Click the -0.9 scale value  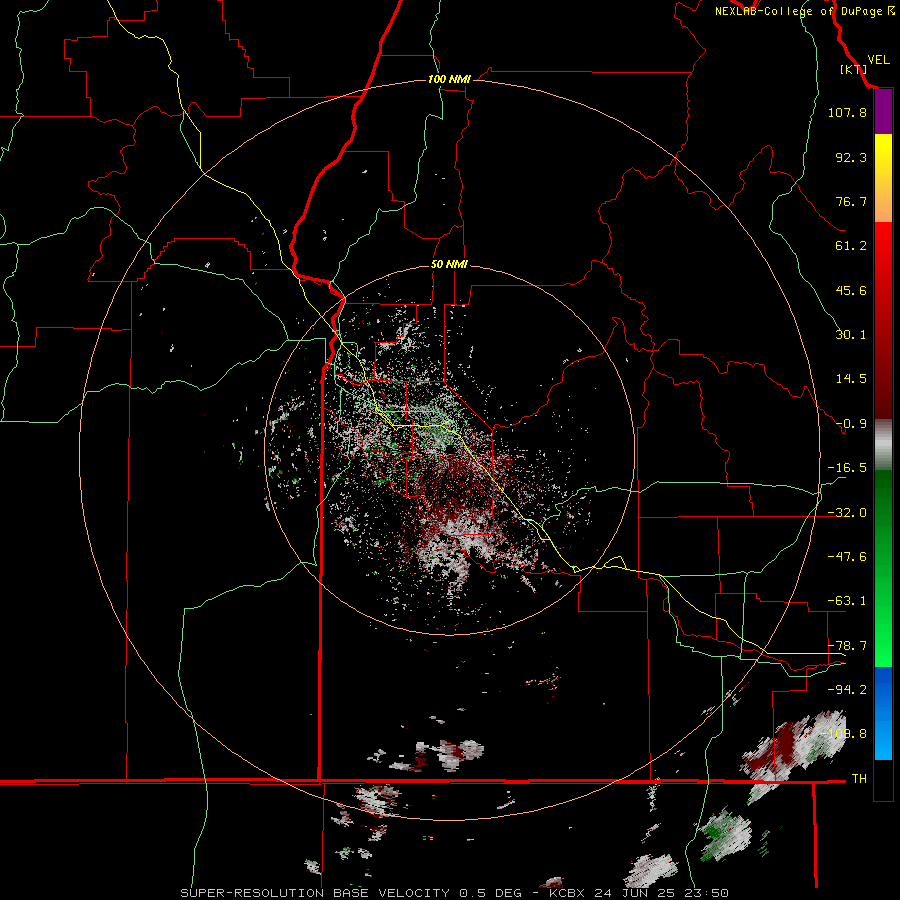click(851, 424)
